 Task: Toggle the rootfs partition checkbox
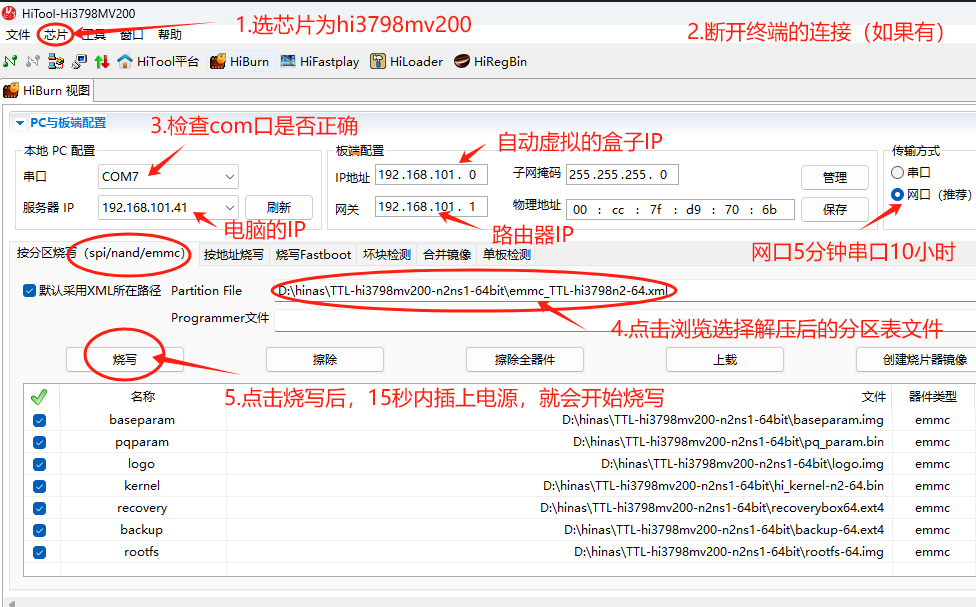coord(40,552)
